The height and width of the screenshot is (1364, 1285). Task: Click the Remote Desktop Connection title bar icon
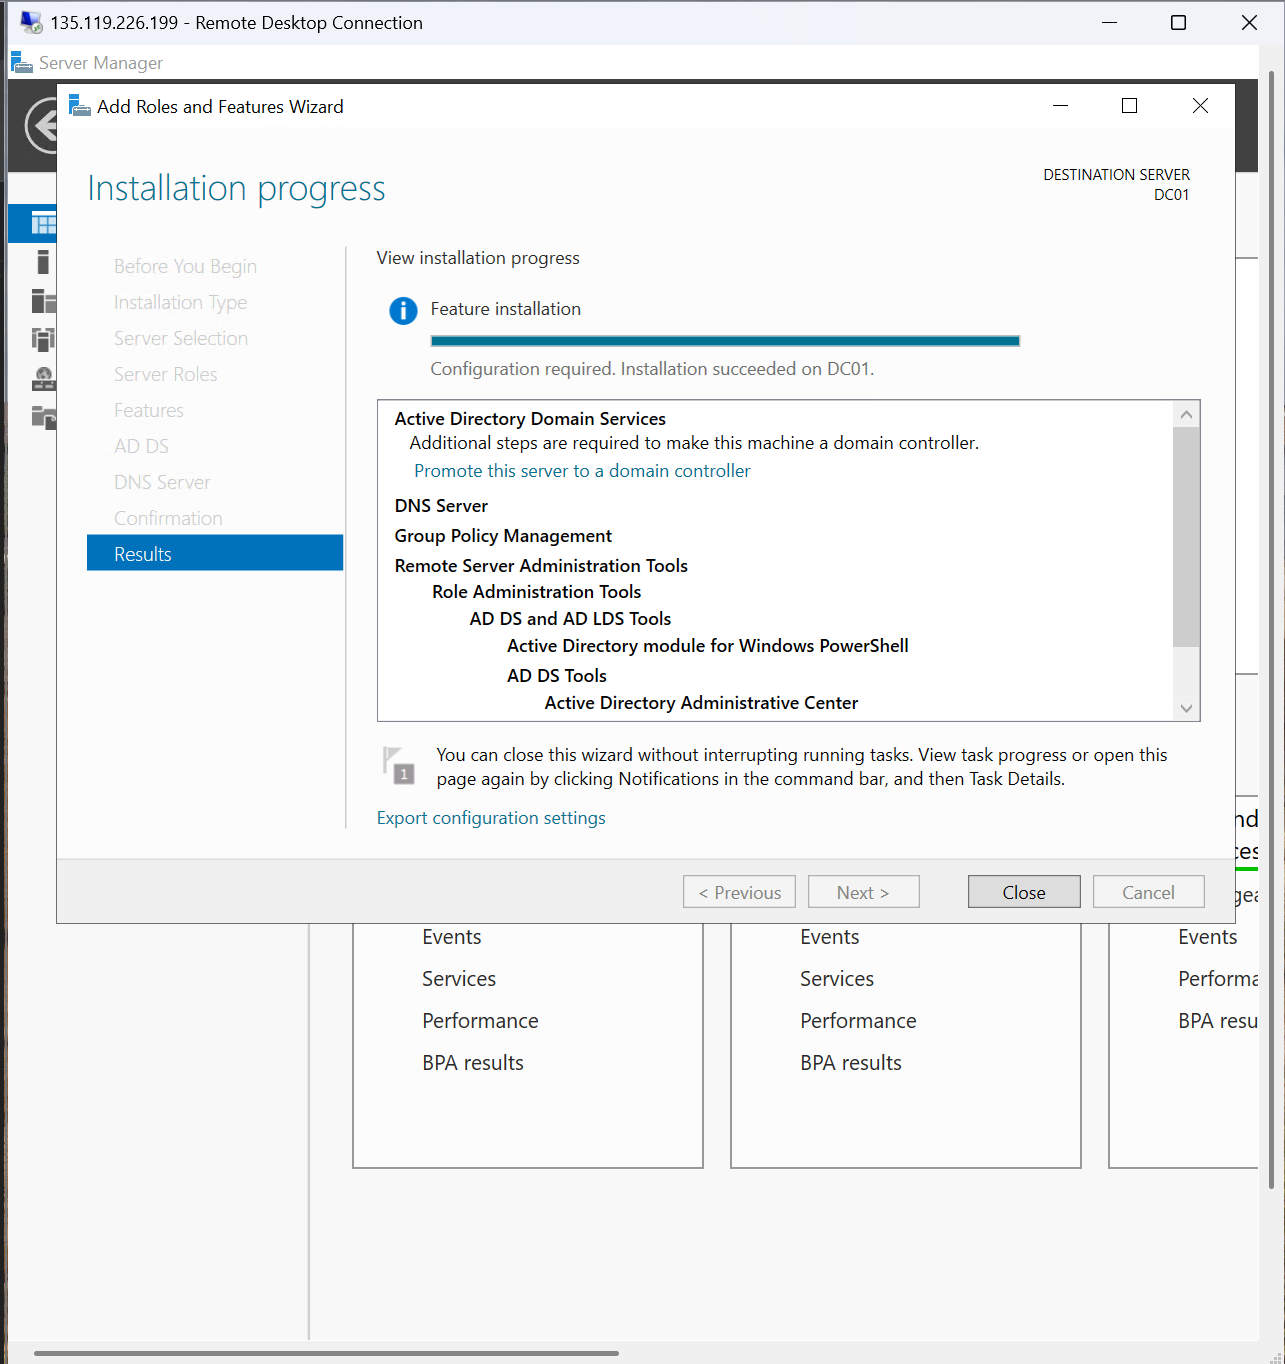pos(30,21)
